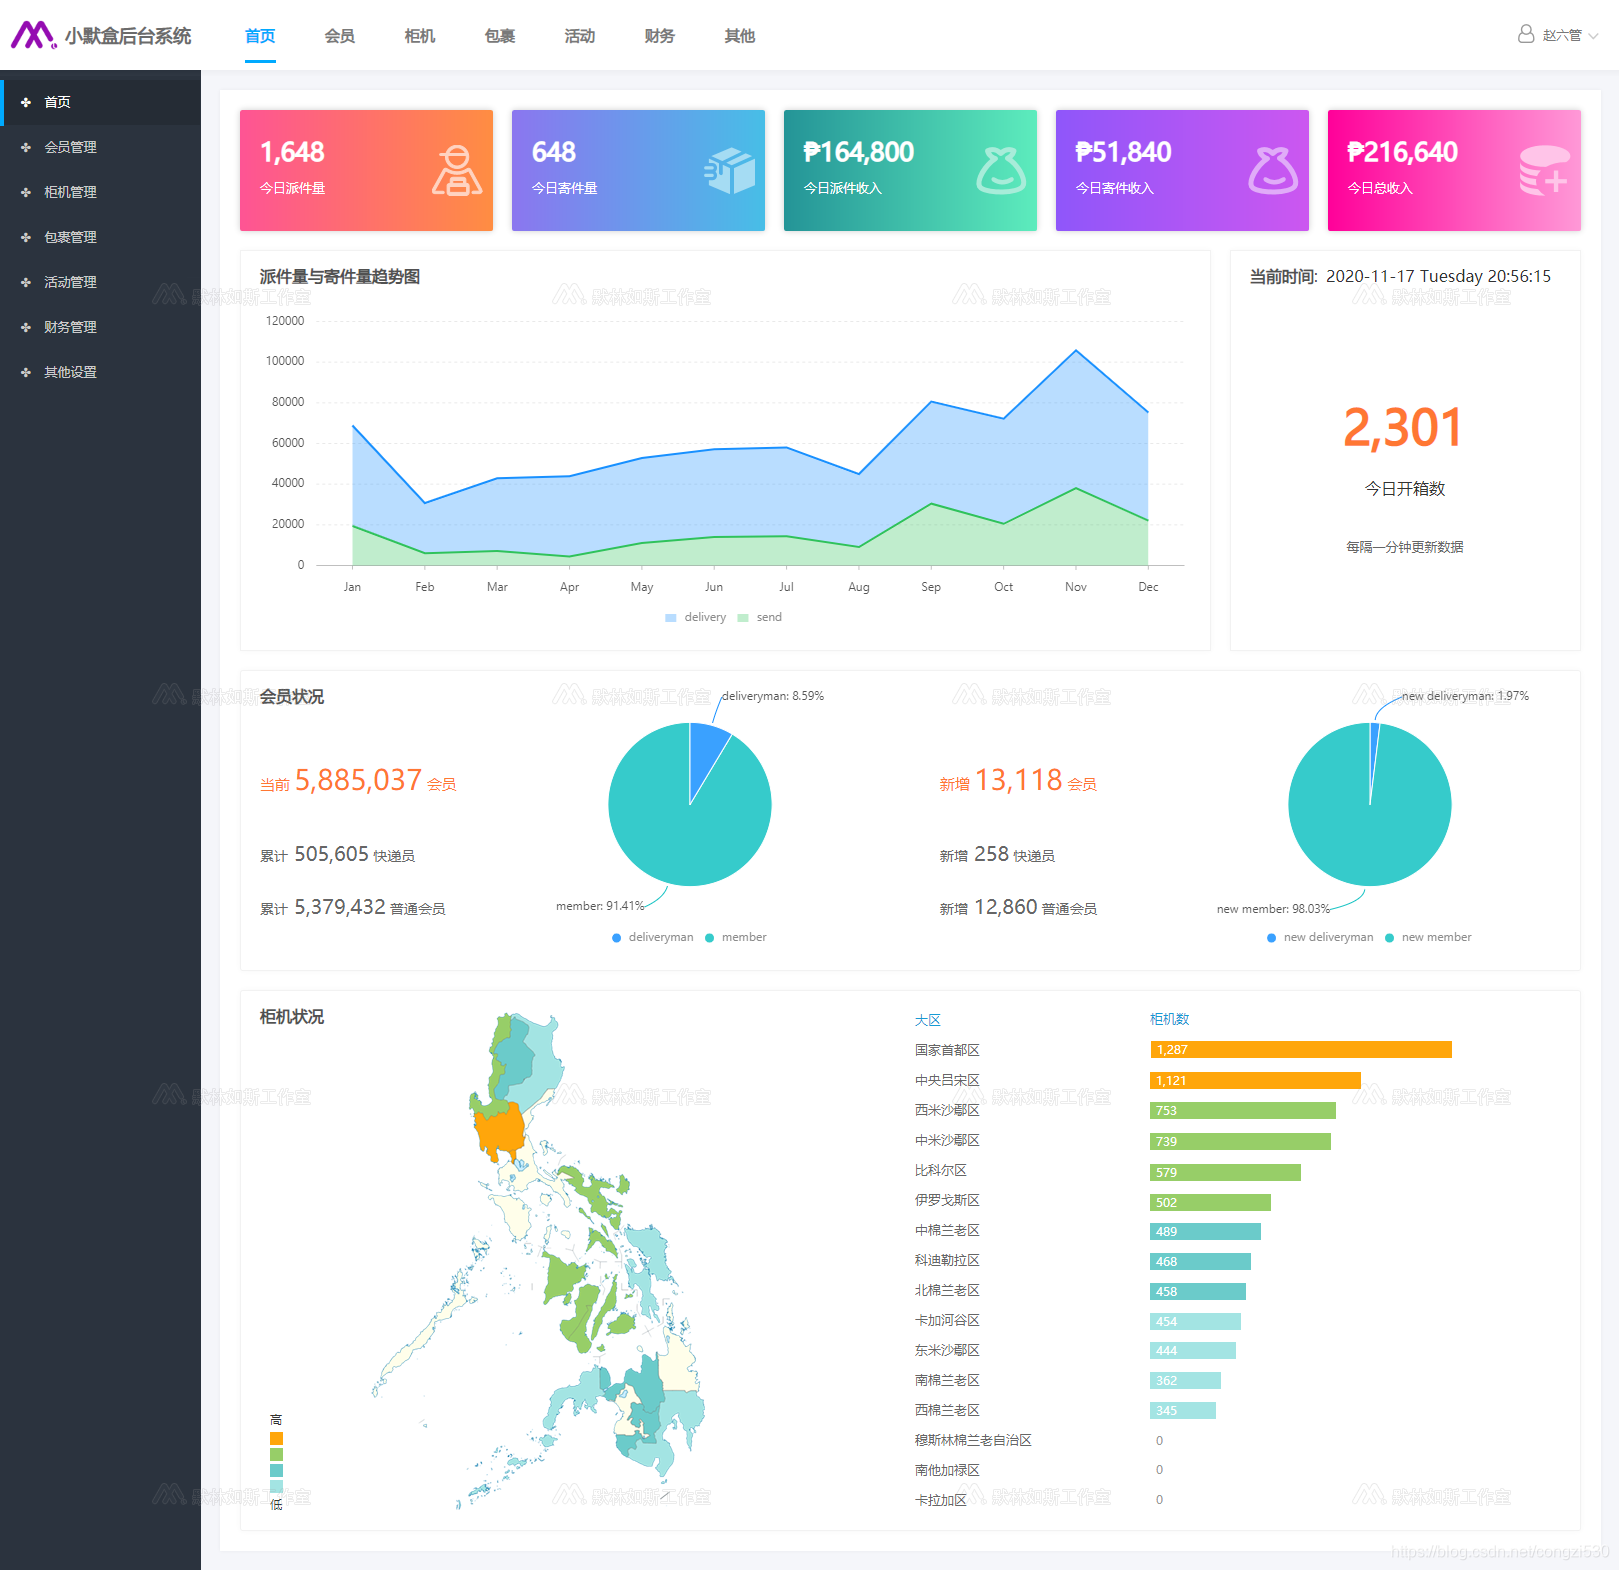Open the 其他 top tab
1619x1570 pixels.
point(740,36)
